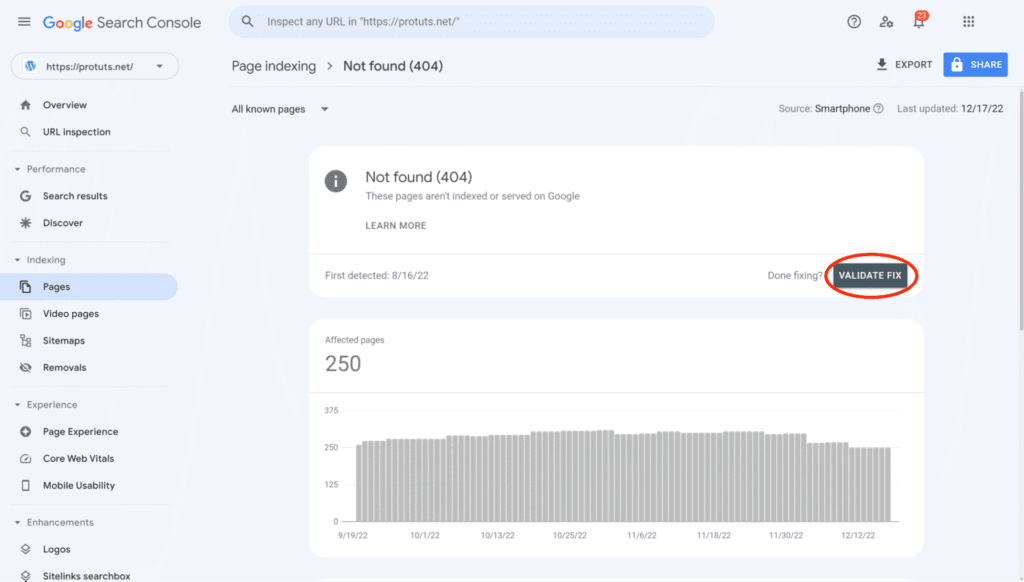Select URL inspection in sidebar
Screen dimensions: 1024x582
coord(76,132)
